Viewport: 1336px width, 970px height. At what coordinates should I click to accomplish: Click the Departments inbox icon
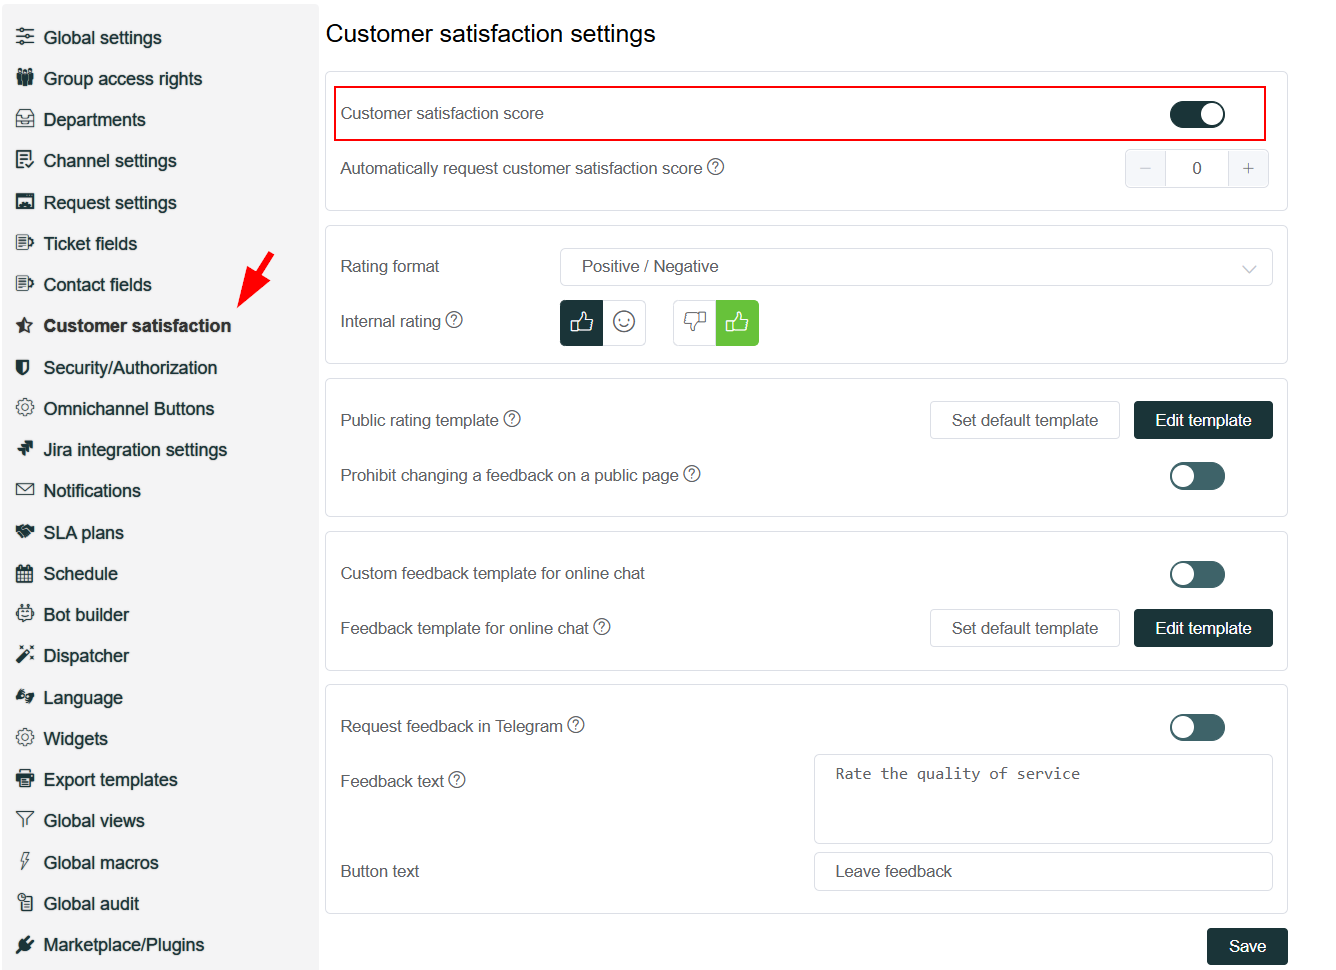pyautogui.click(x=25, y=119)
